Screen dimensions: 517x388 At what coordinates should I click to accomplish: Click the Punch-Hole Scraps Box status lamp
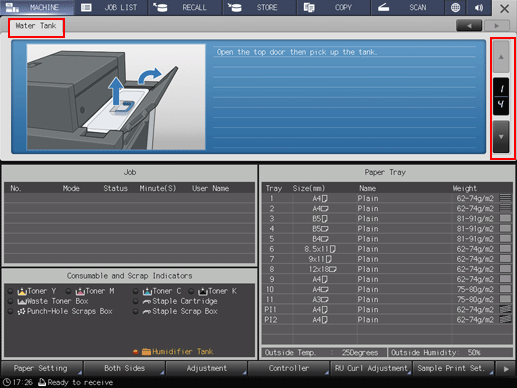click(x=10, y=311)
